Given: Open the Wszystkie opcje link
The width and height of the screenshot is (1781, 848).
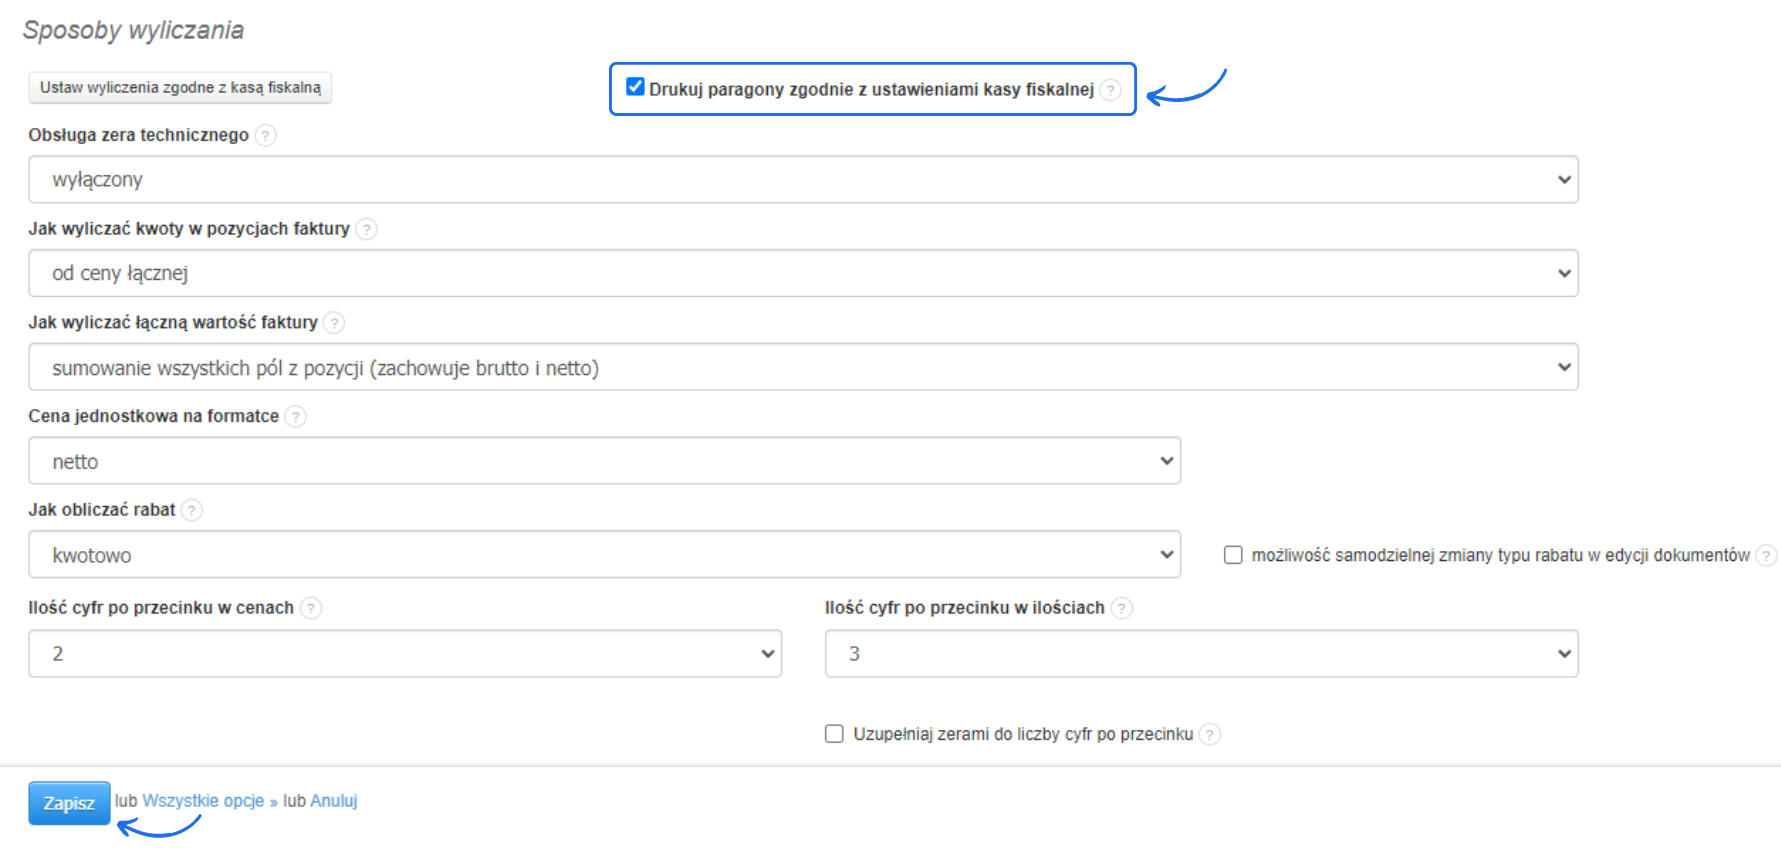Looking at the screenshot, I should pos(203,801).
